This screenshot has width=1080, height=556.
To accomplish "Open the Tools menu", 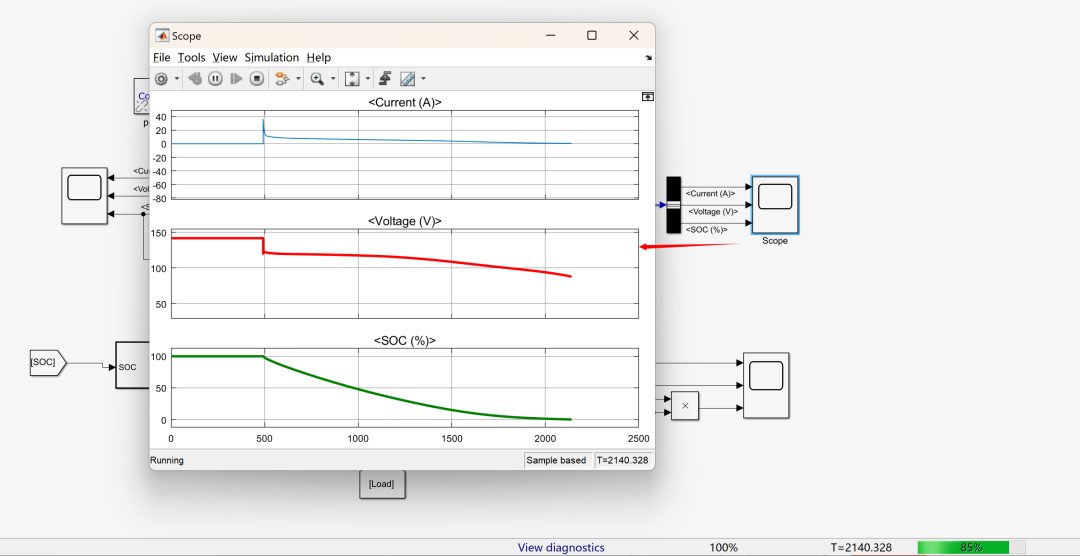I will [191, 58].
